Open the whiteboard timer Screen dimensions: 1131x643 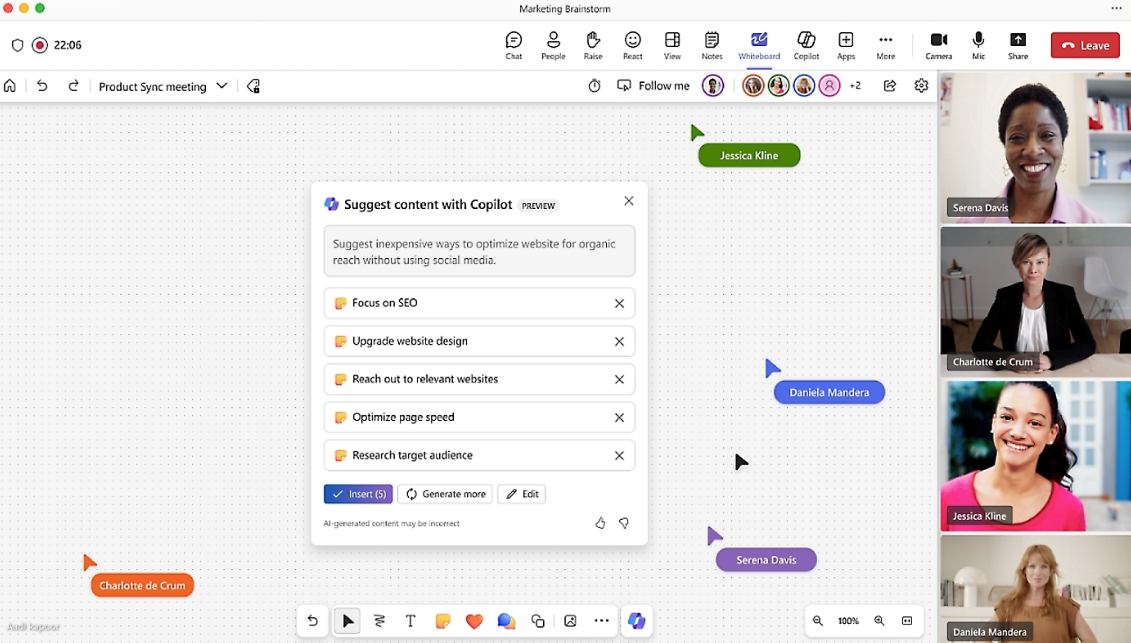click(594, 86)
